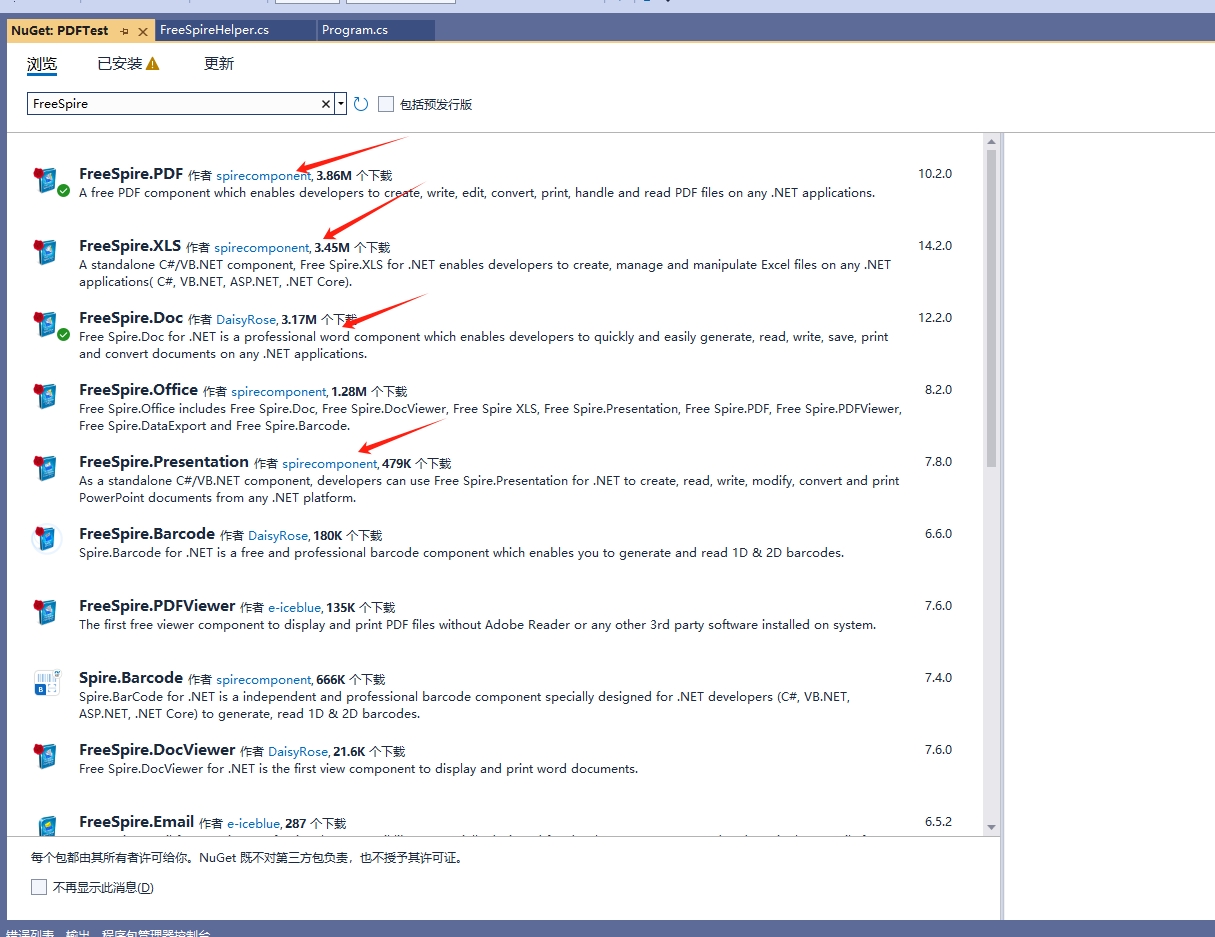Close the NuGet: PDFTest tab
The height and width of the screenshot is (937, 1215).
point(143,31)
